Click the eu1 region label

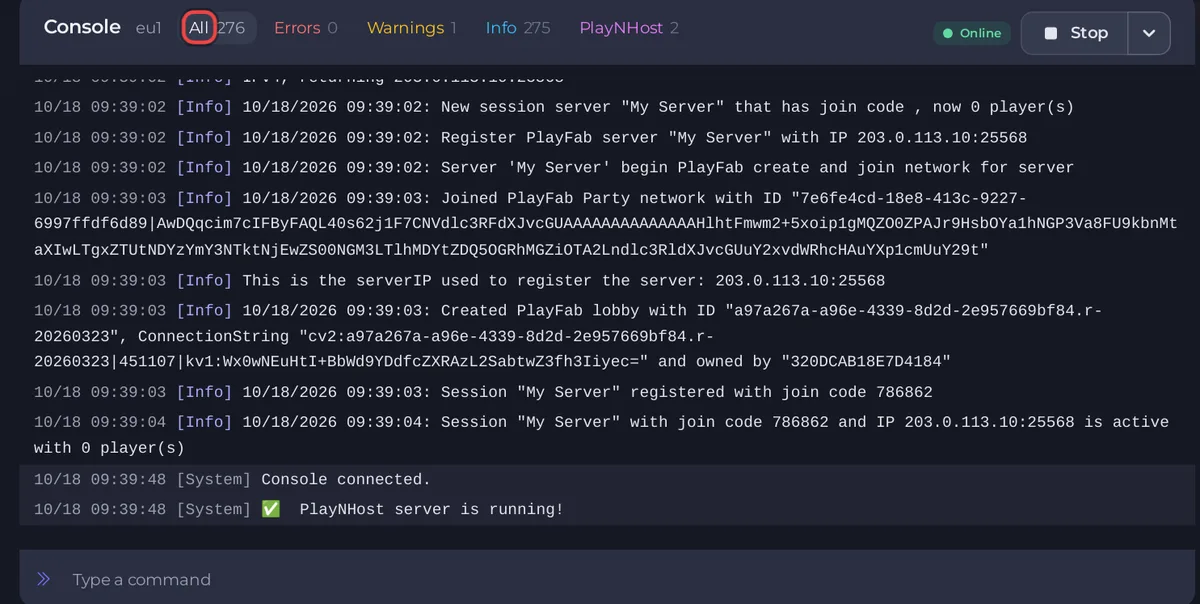point(148,28)
